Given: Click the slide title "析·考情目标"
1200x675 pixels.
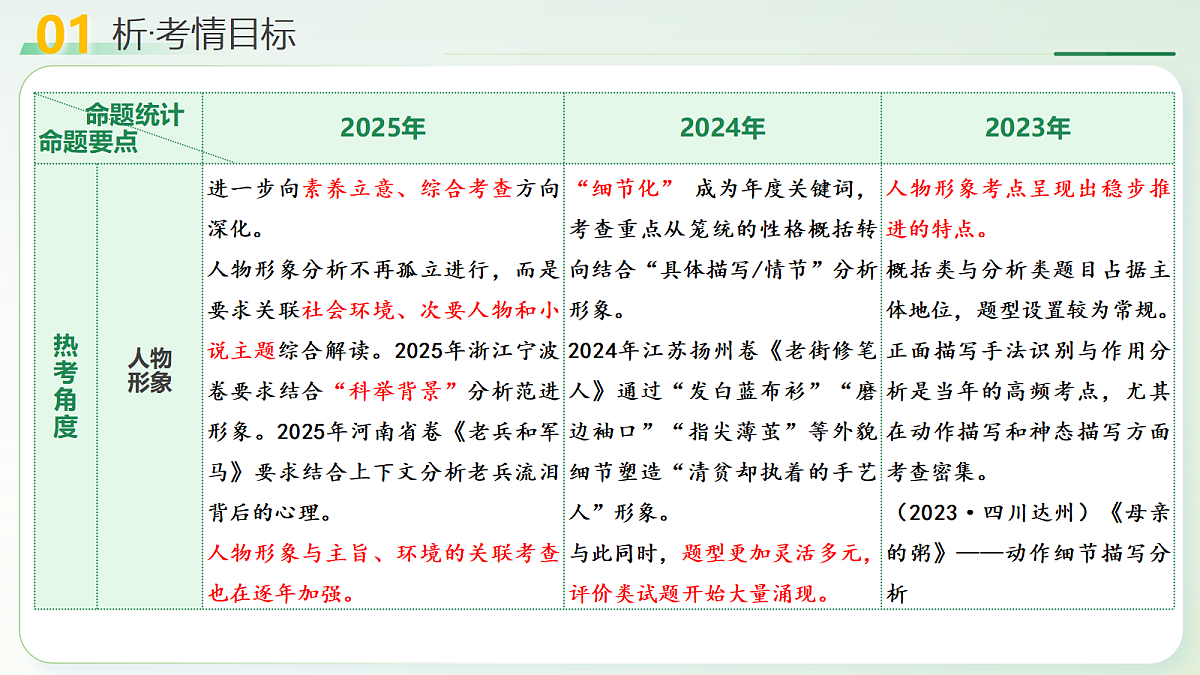Looking at the screenshot, I should [x=204, y=34].
